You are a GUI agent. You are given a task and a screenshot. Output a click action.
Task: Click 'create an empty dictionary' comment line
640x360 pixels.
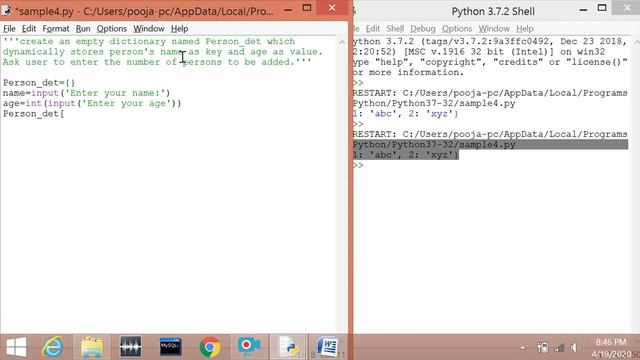pyautogui.click(x=149, y=41)
